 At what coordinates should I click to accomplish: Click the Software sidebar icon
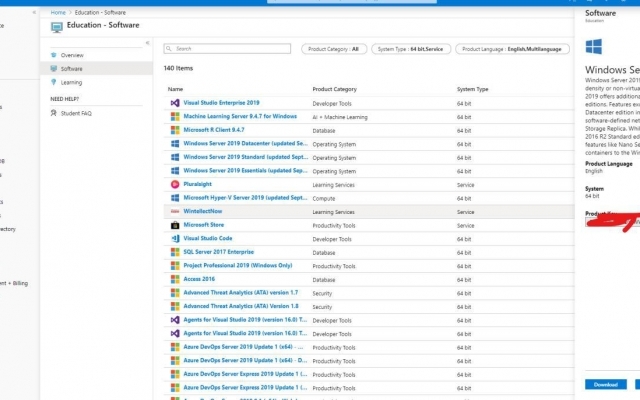tap(53, 68)
